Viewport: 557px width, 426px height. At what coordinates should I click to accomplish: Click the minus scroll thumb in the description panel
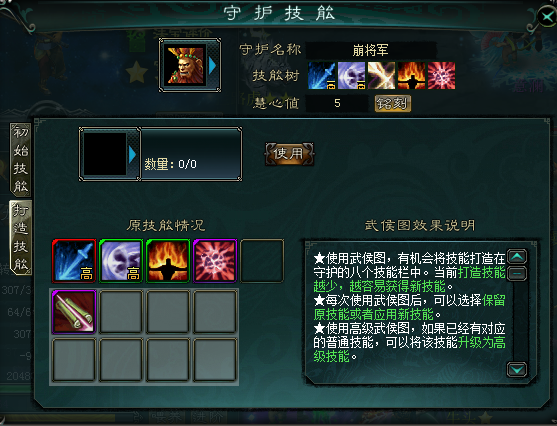517,274
